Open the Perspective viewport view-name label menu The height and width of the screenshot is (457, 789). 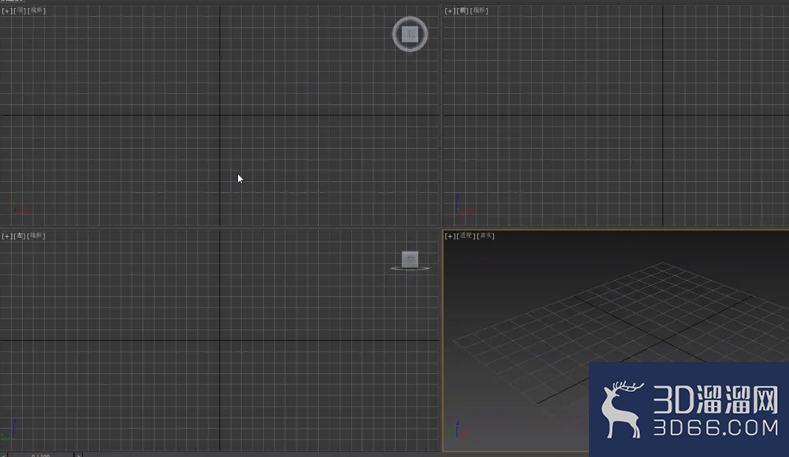coord(466,236)
